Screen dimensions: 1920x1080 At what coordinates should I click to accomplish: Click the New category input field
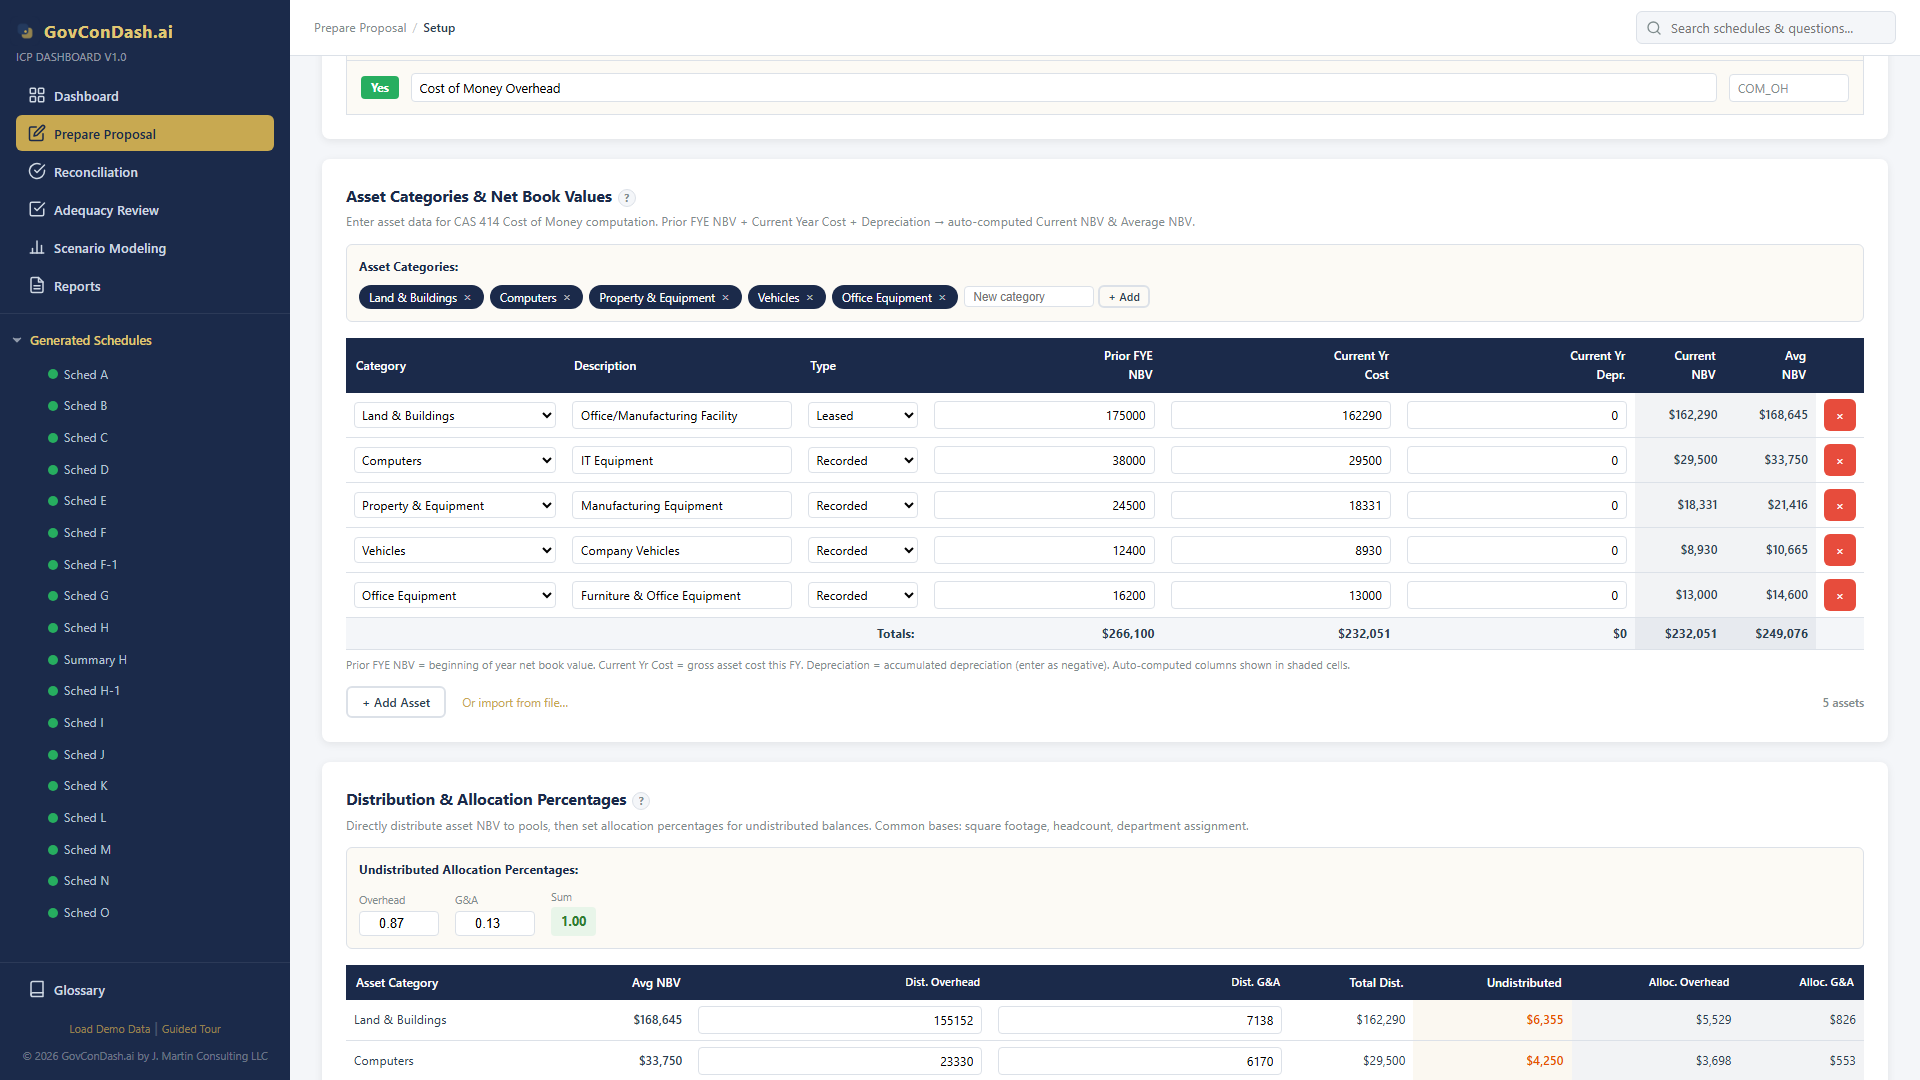[1028, 296]
